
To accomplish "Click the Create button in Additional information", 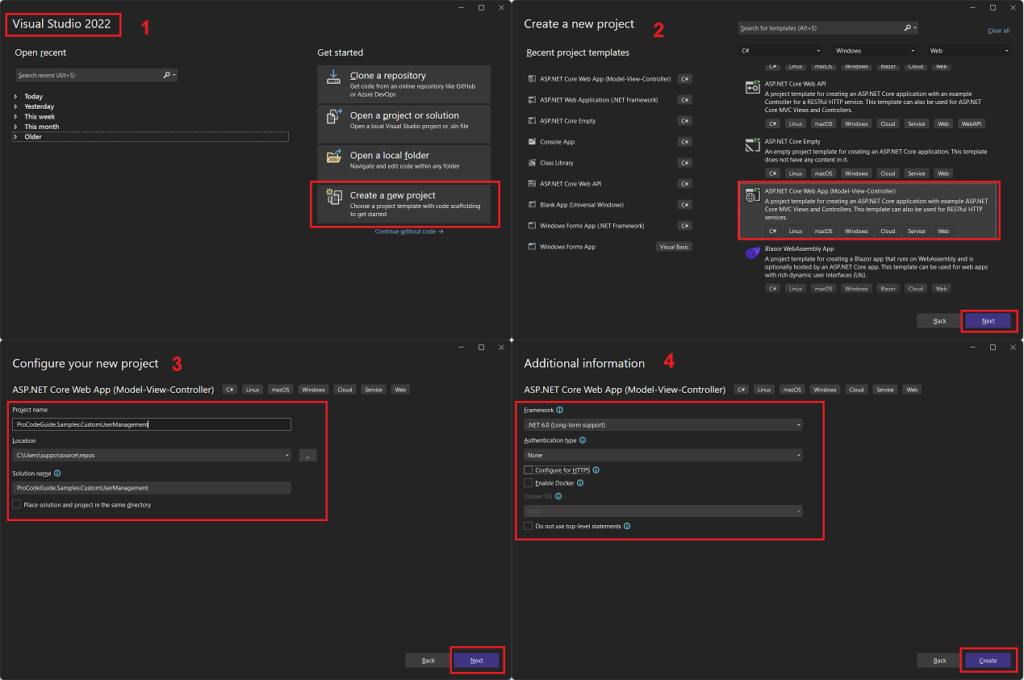I will [x=988, y=660].
